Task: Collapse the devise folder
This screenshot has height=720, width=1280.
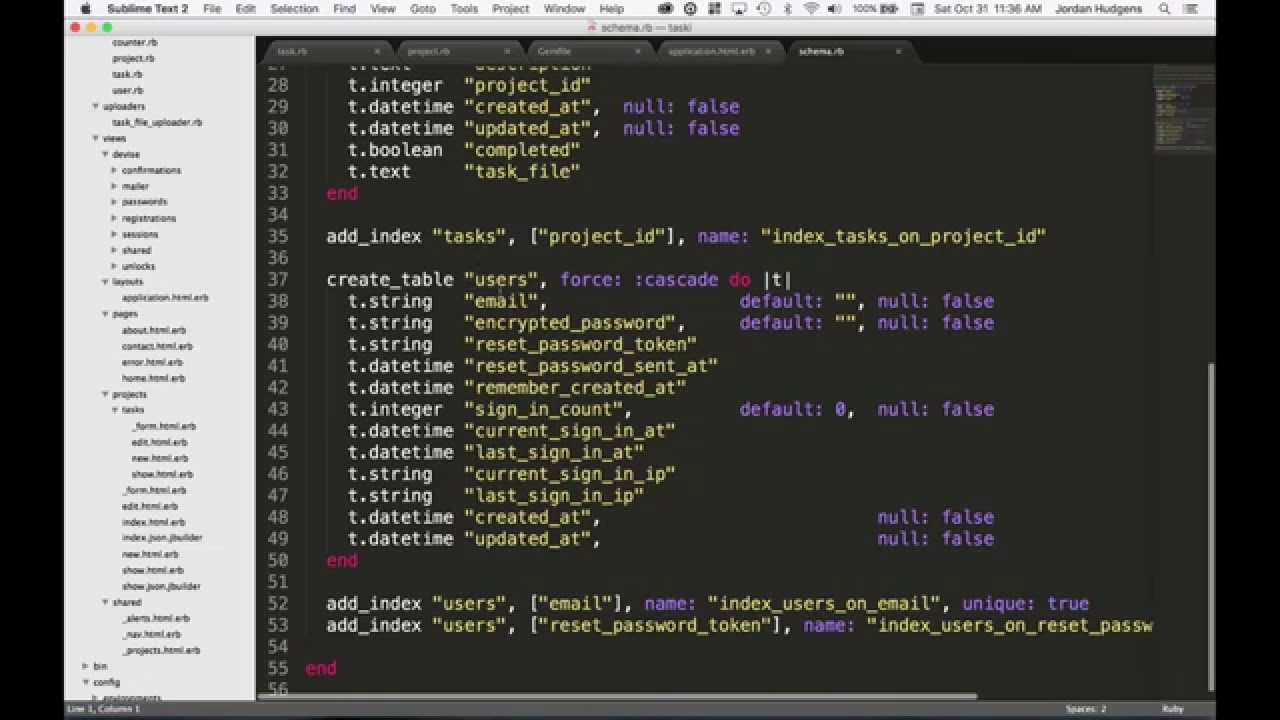Action: 105,154
